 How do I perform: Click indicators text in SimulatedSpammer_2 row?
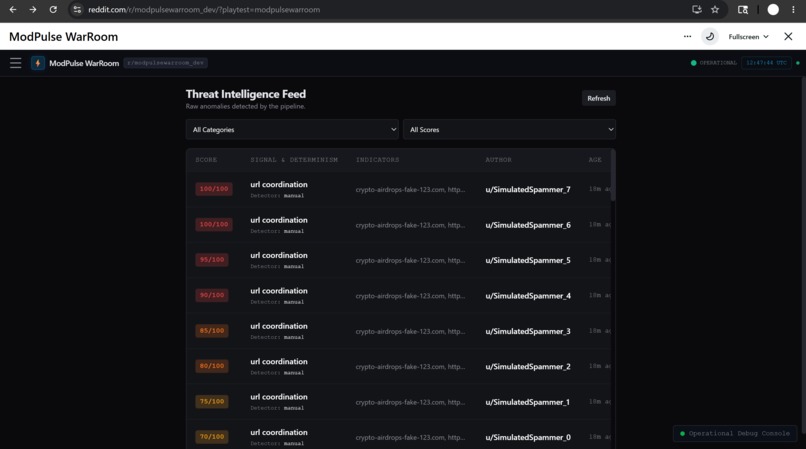pyautogui.click(x=410, y=367)
